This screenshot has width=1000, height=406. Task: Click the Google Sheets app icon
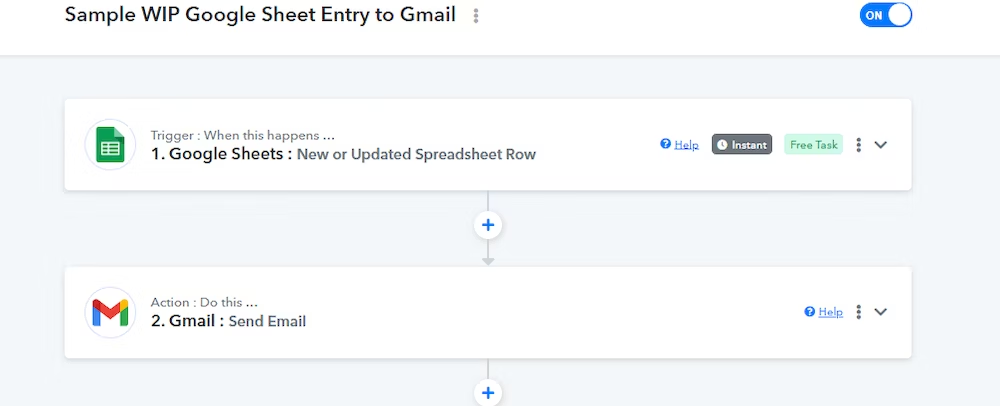point(110,145)
